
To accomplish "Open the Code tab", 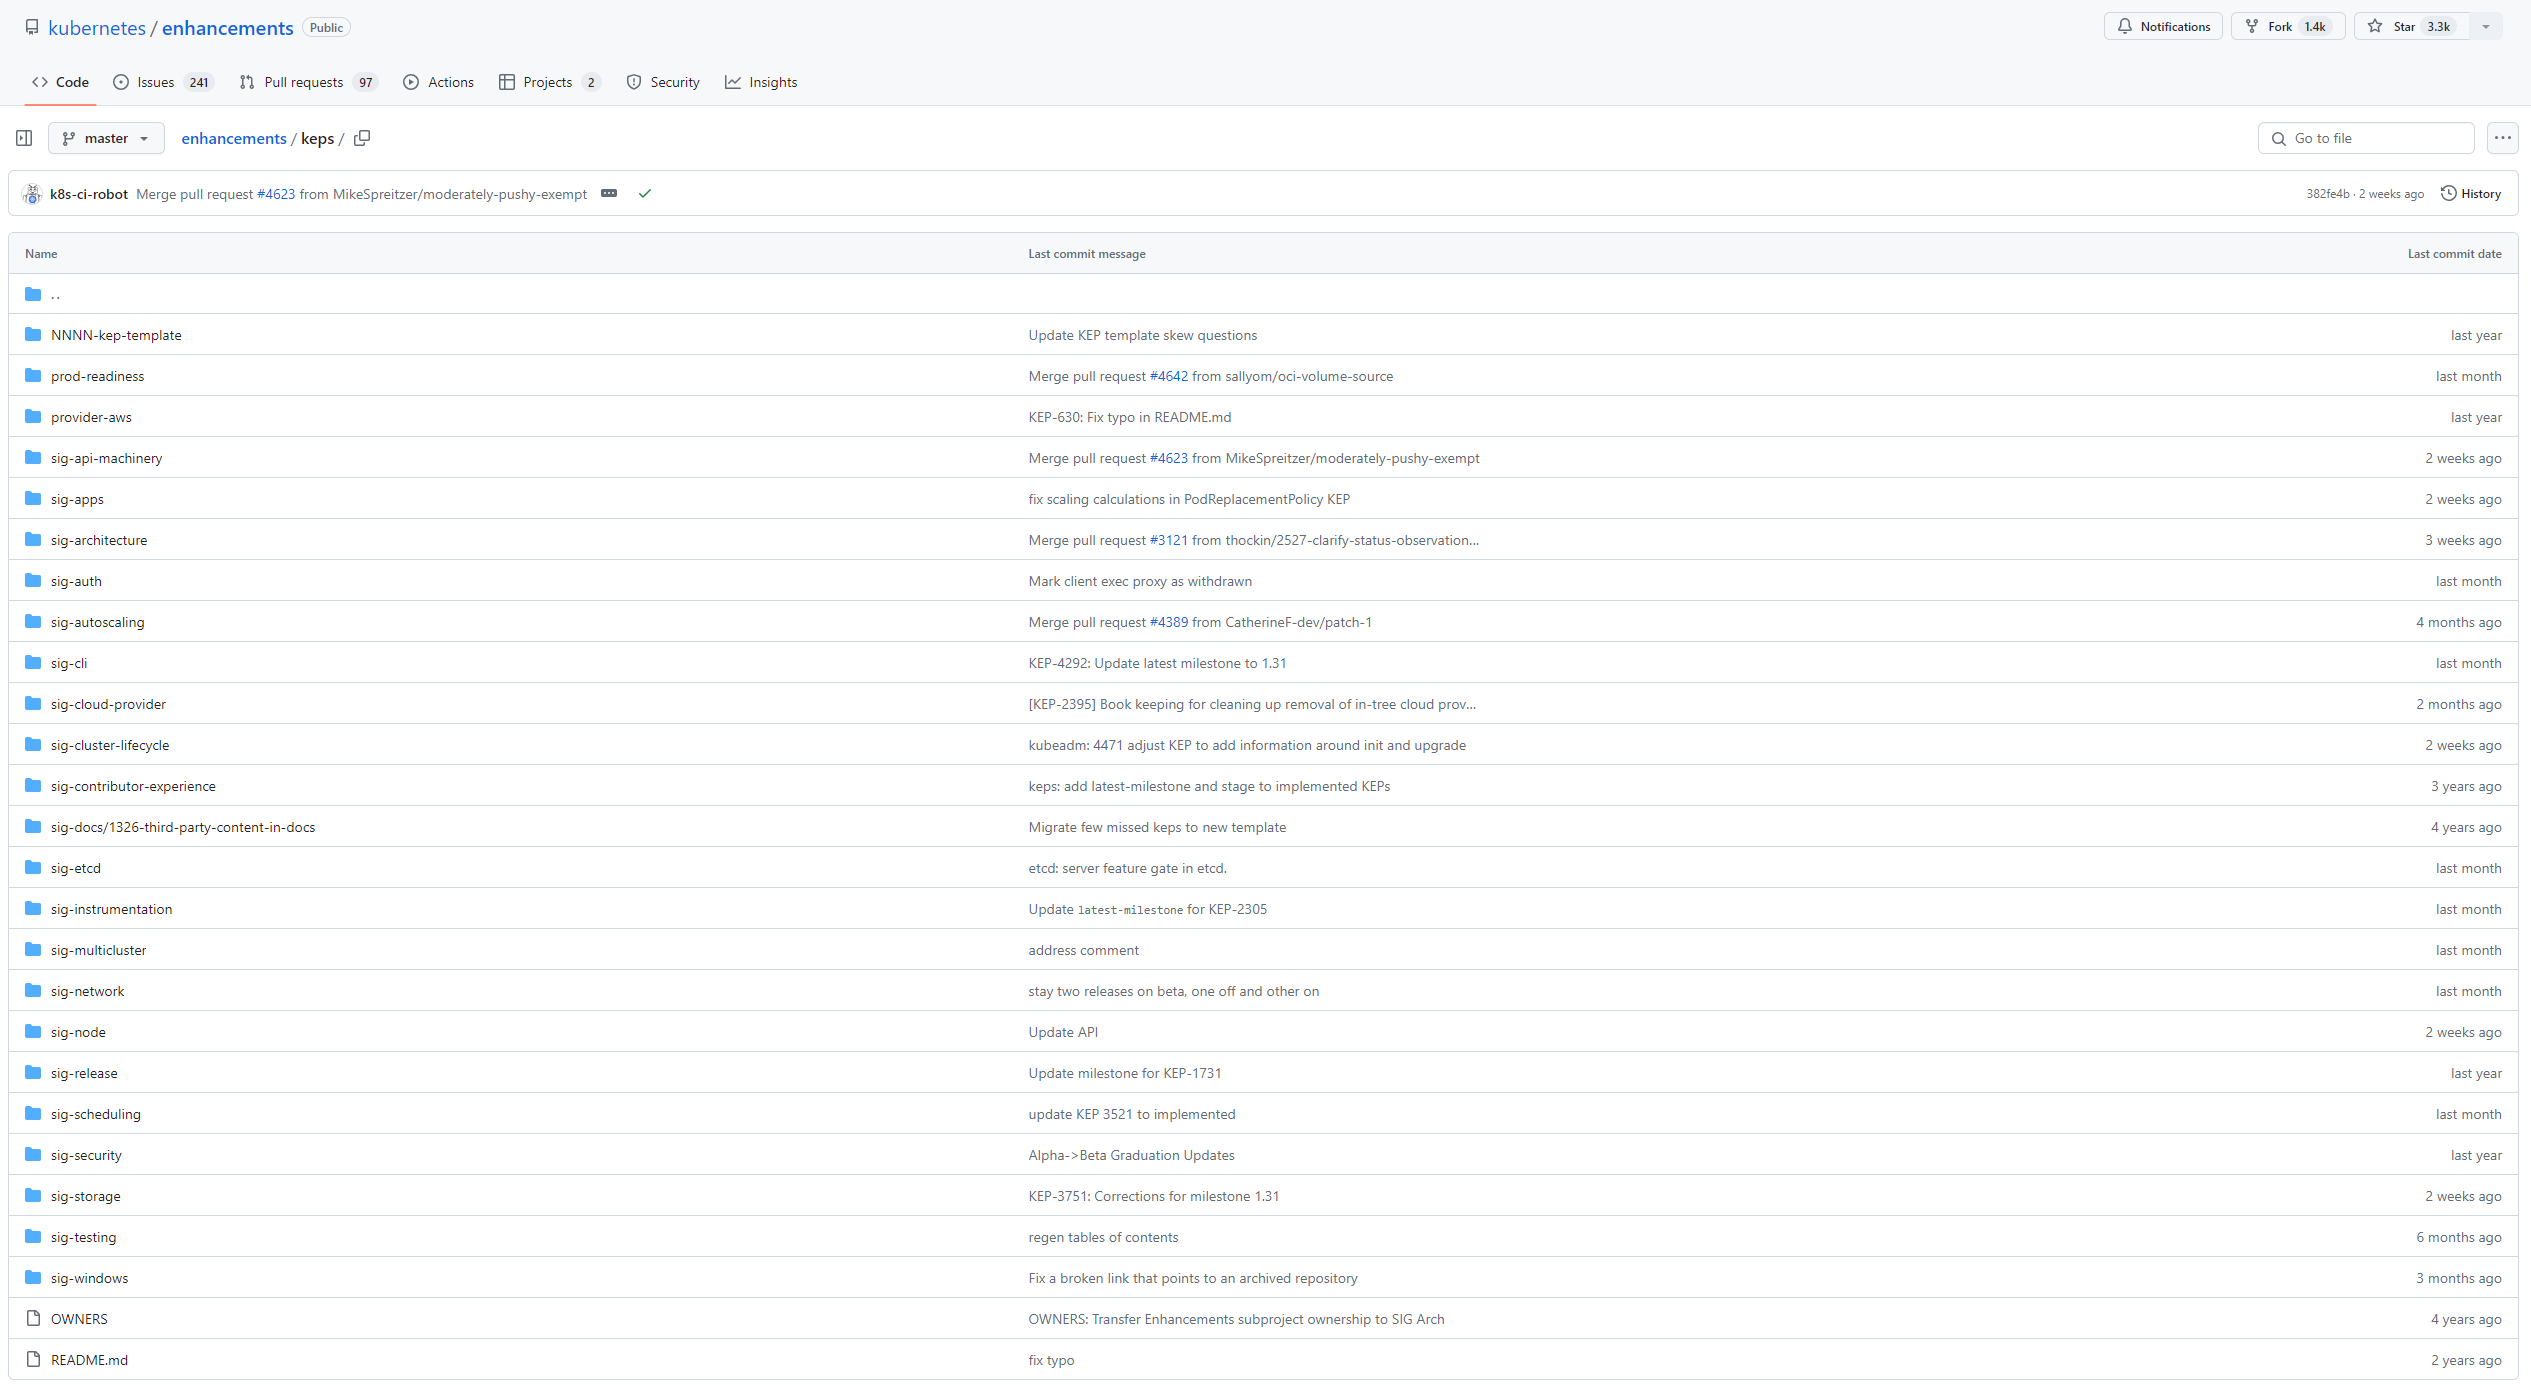I will pyautogui.click(x=60, y=82).
